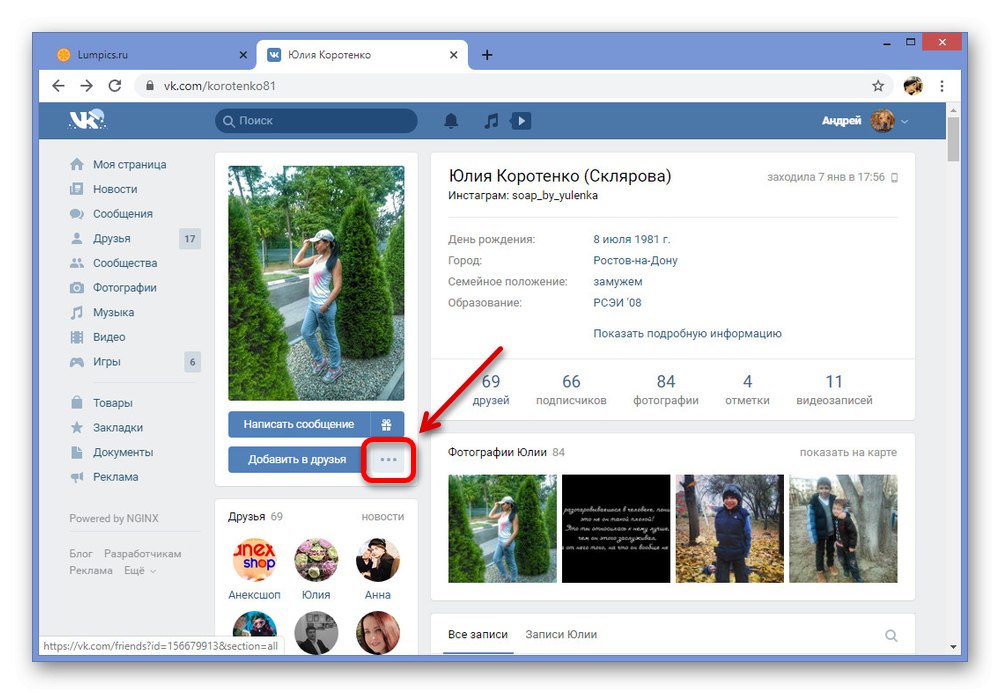This screenshot has width=1000, height=694.
Task: Click the wall search magnifier icon
Action: [x=891, y=635]
